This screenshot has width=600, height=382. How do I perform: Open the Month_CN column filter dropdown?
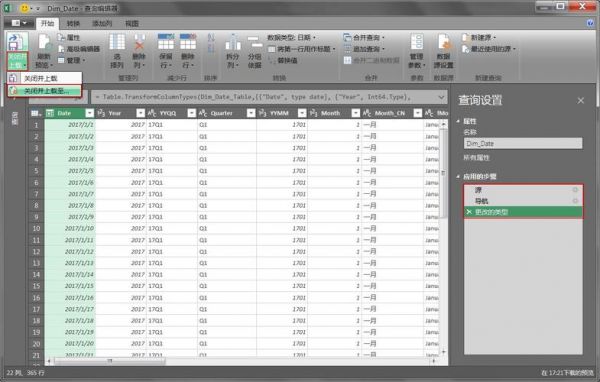click(x=418, y=113)
